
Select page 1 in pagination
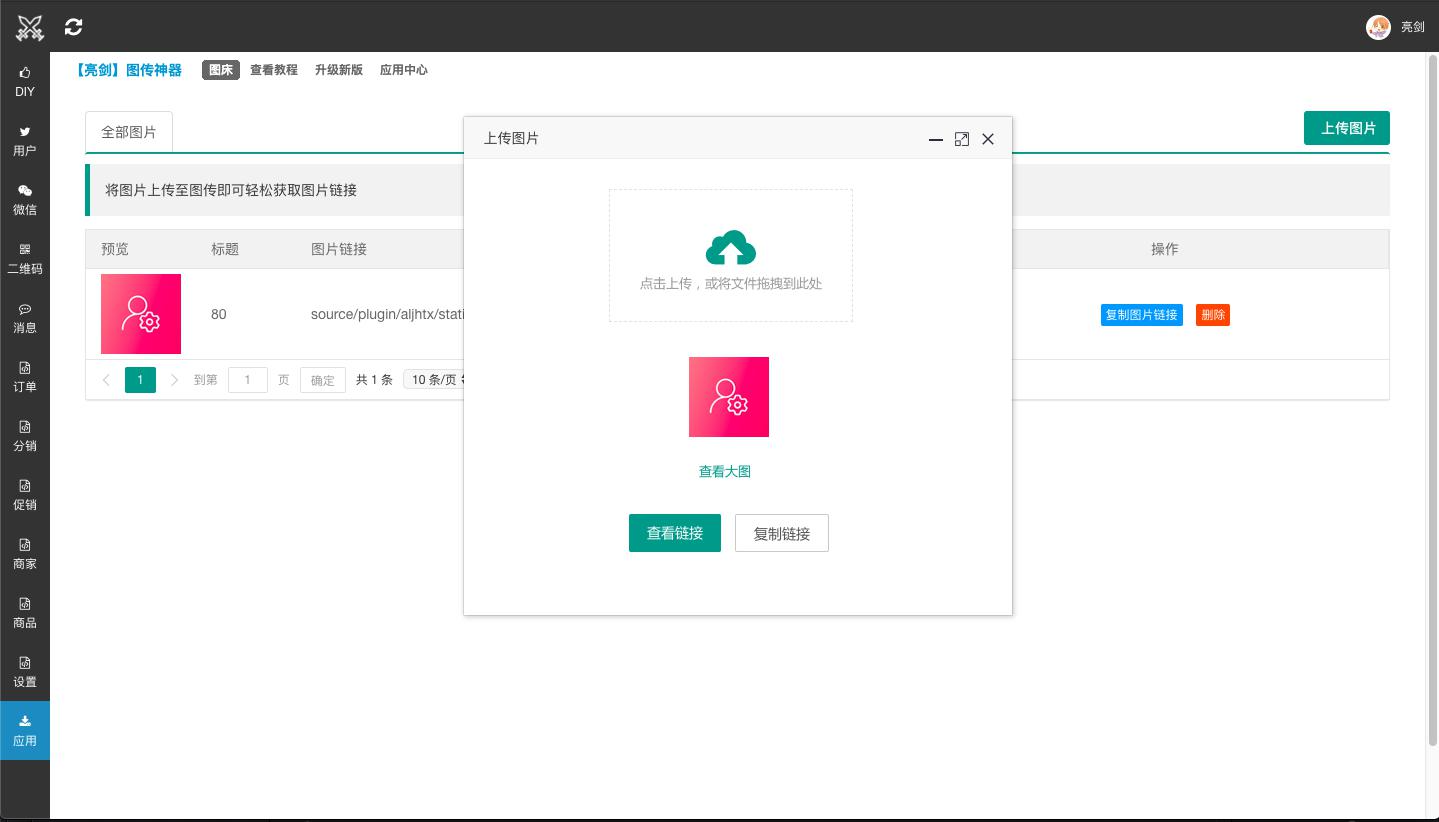point(140,380)
